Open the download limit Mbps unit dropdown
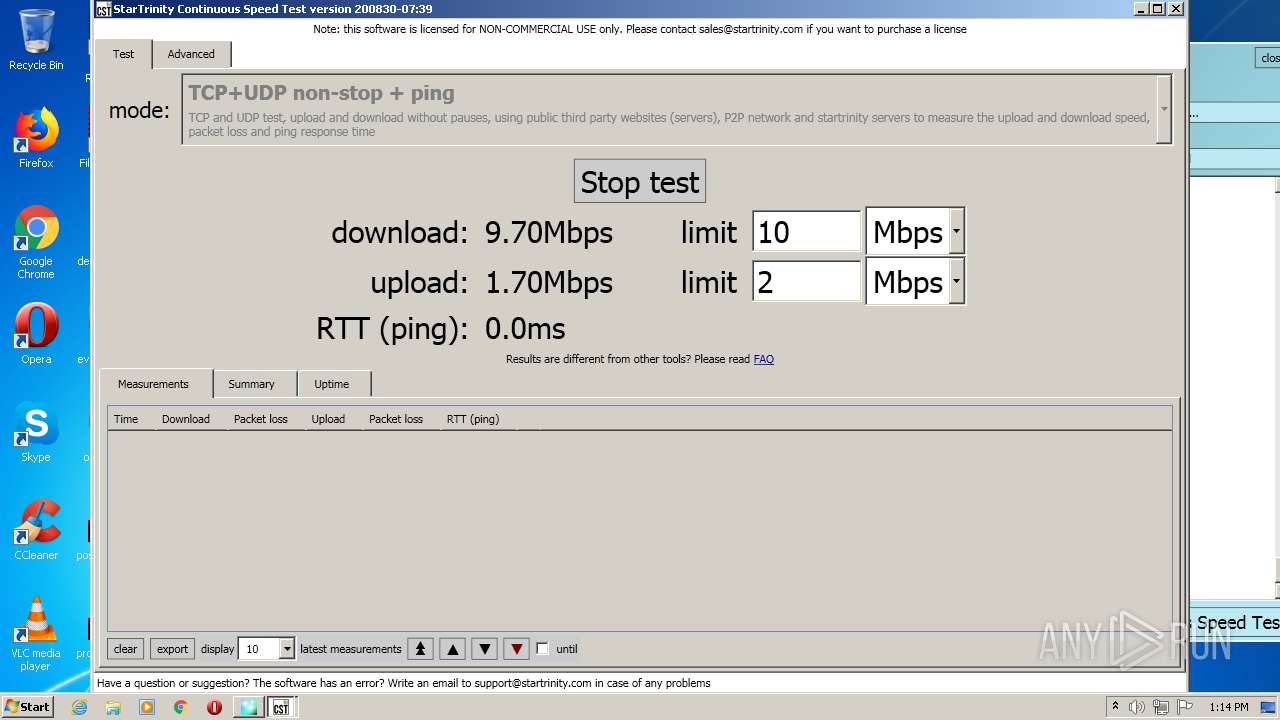The height and width of the screenshot is (720, 1280). [957, 232]
